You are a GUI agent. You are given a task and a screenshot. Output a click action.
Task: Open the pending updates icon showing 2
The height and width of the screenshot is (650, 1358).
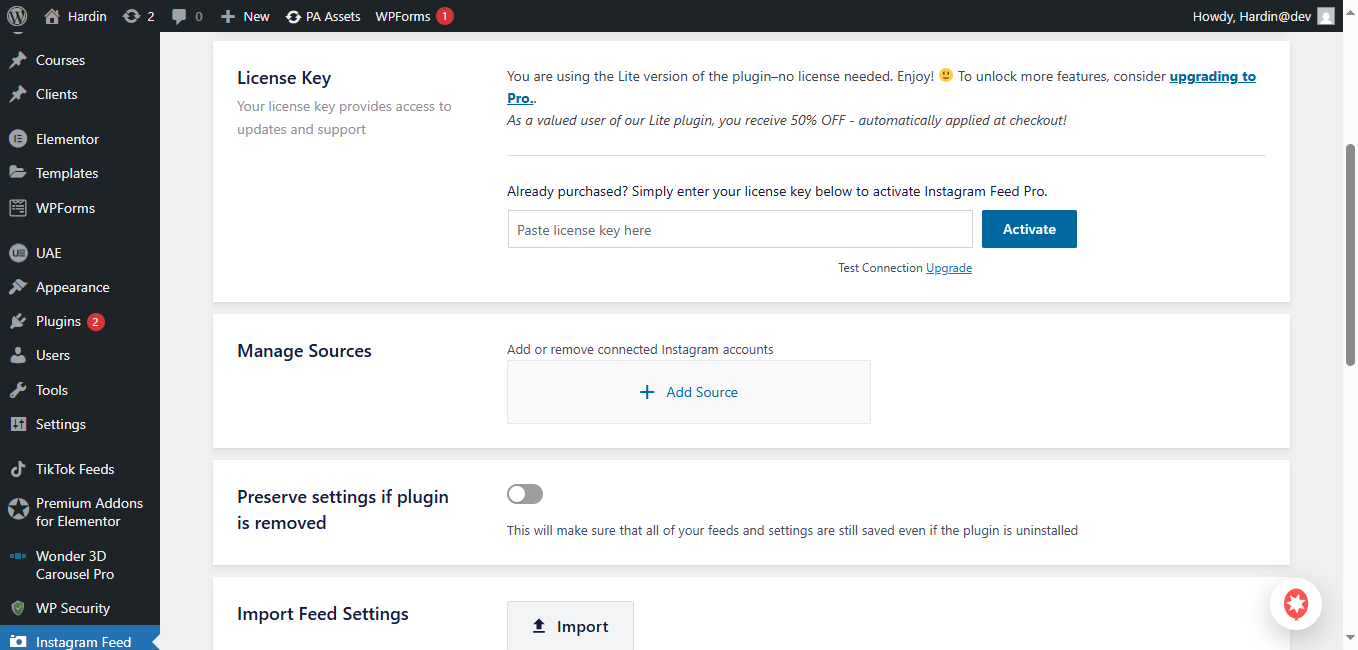tap(138, 16)
